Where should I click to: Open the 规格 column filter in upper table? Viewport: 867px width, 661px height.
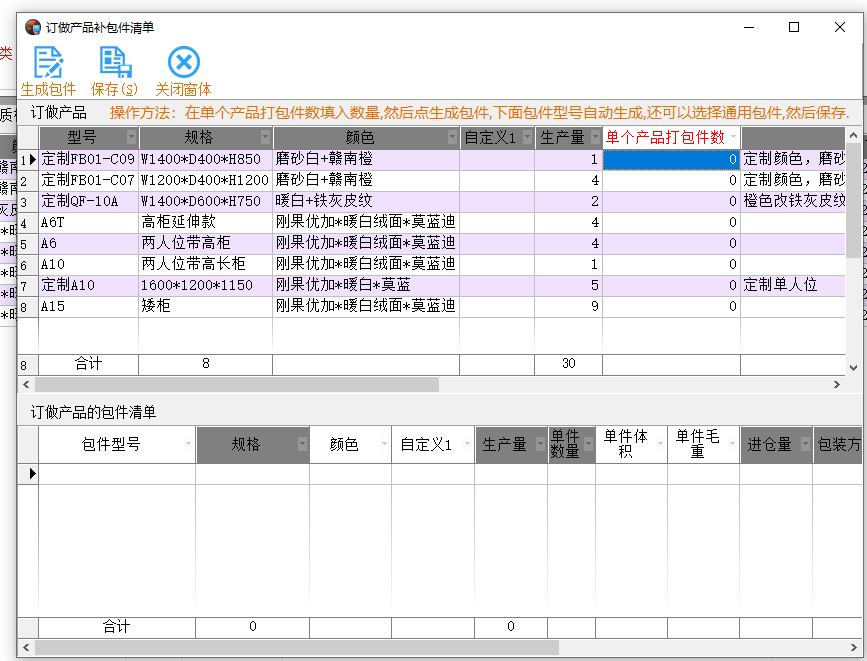click(265, 137)
